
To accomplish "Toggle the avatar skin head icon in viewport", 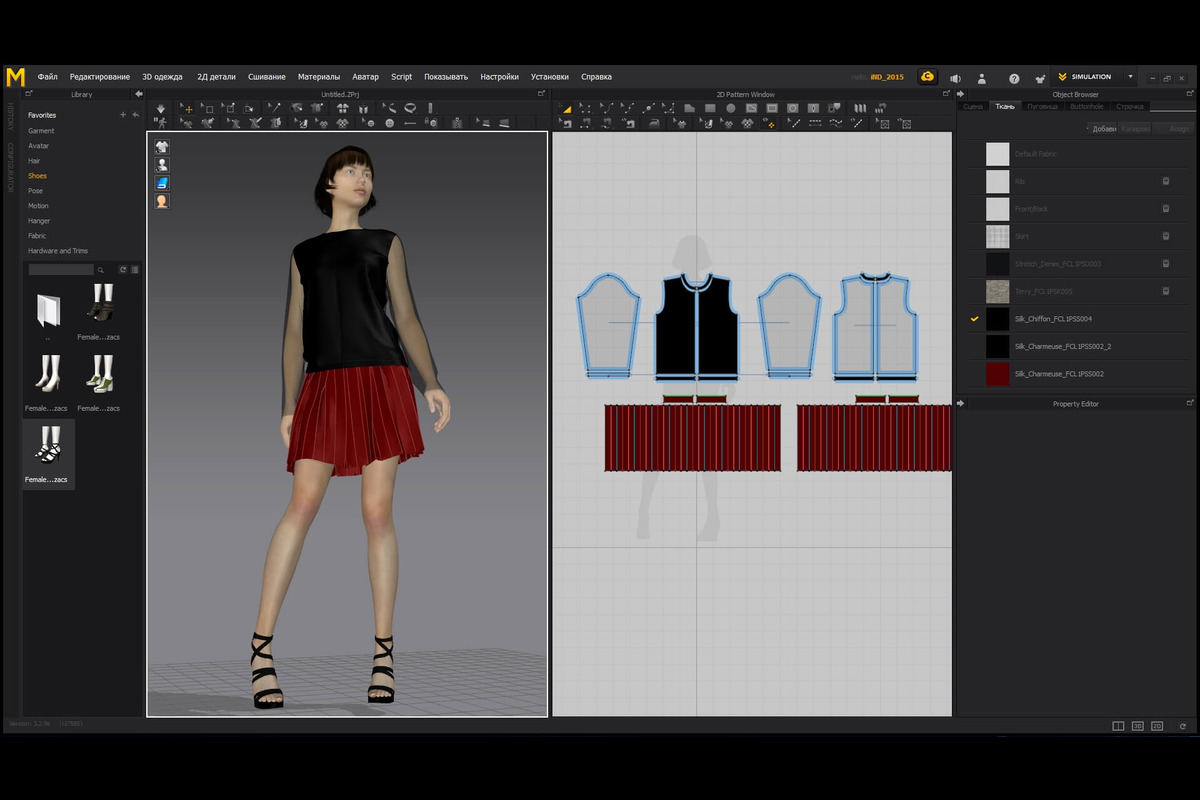I will coord(161,201).
